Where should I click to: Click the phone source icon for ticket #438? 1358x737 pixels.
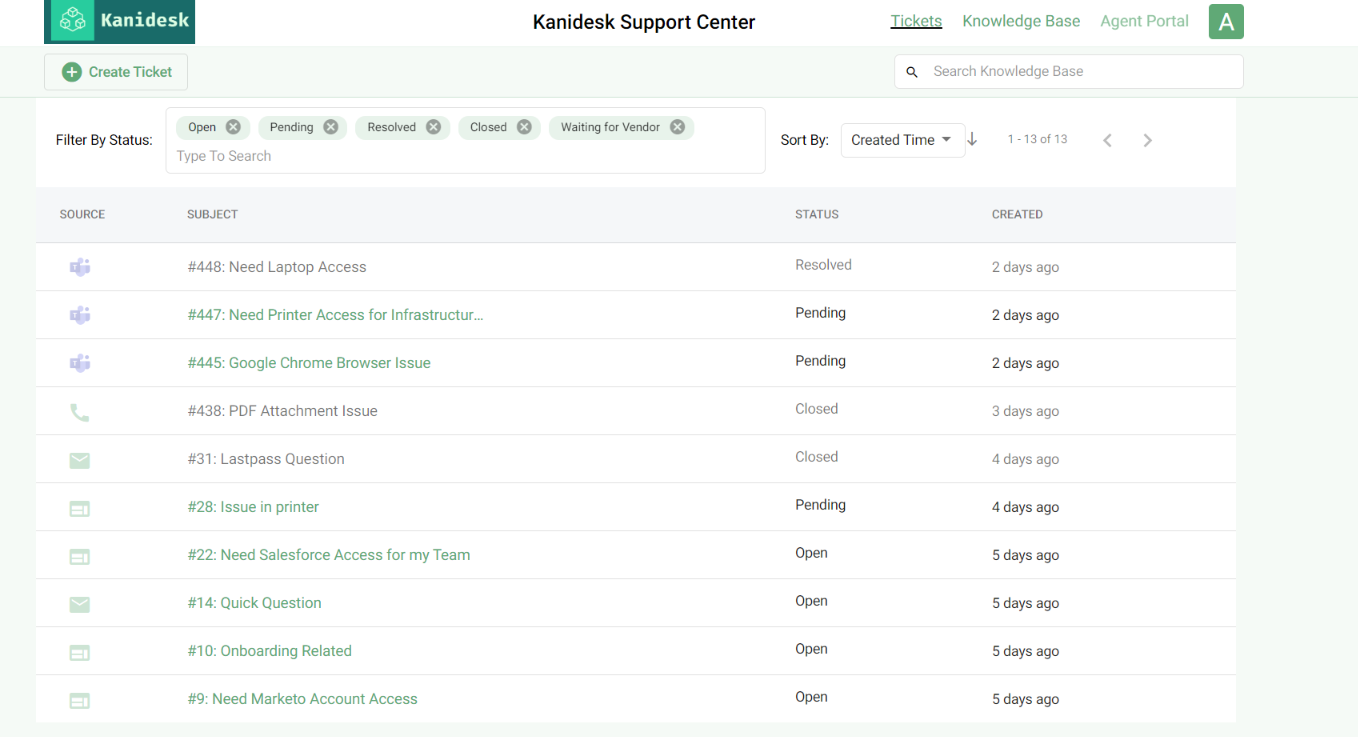(x=80, y=411)
